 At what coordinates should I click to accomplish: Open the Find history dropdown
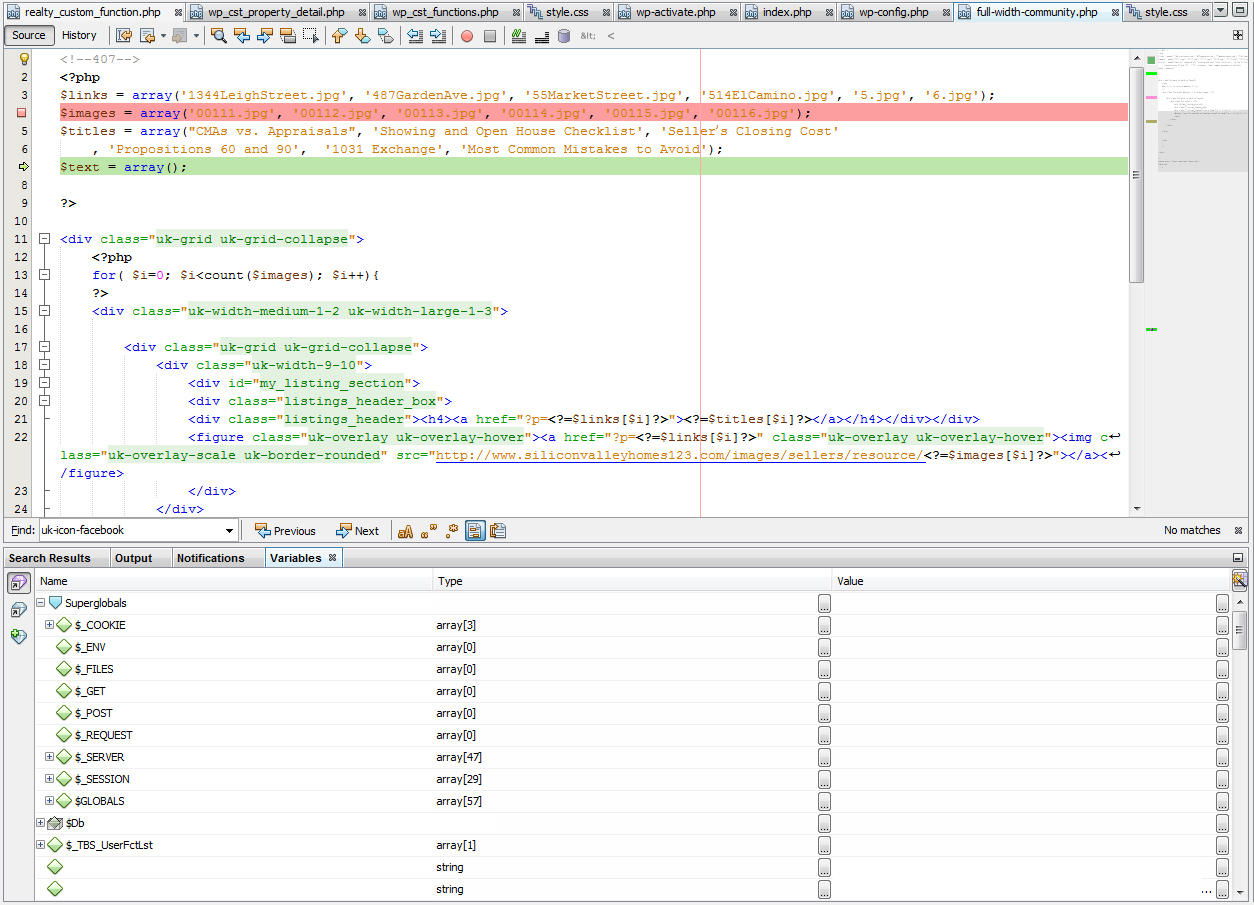(x=229, y=531)
